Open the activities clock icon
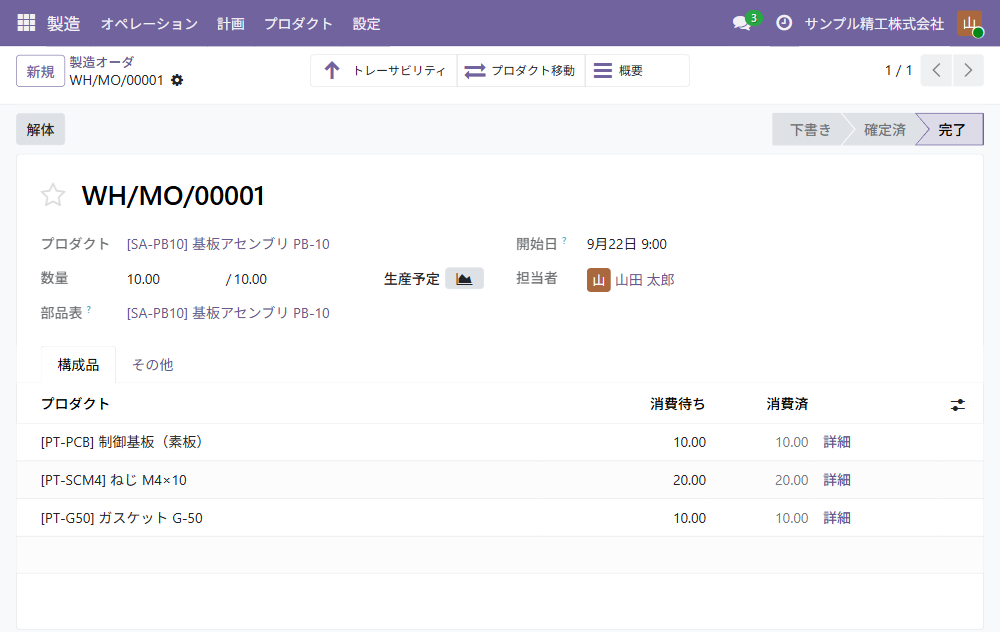 [784, 23]
